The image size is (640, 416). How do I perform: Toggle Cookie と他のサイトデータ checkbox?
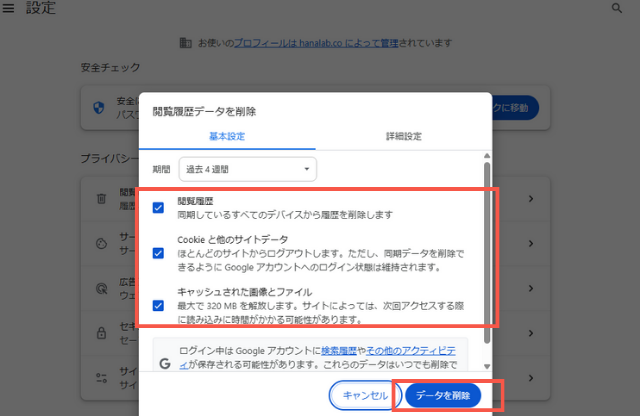pos(158,253)
